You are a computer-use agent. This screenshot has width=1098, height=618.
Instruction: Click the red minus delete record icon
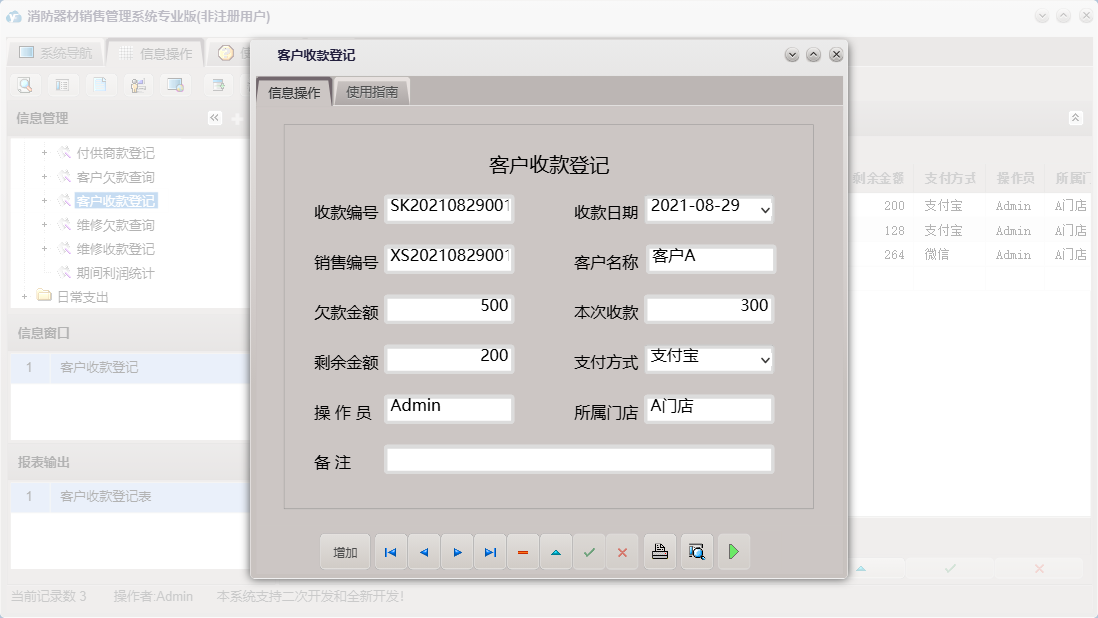click(523, 551)
